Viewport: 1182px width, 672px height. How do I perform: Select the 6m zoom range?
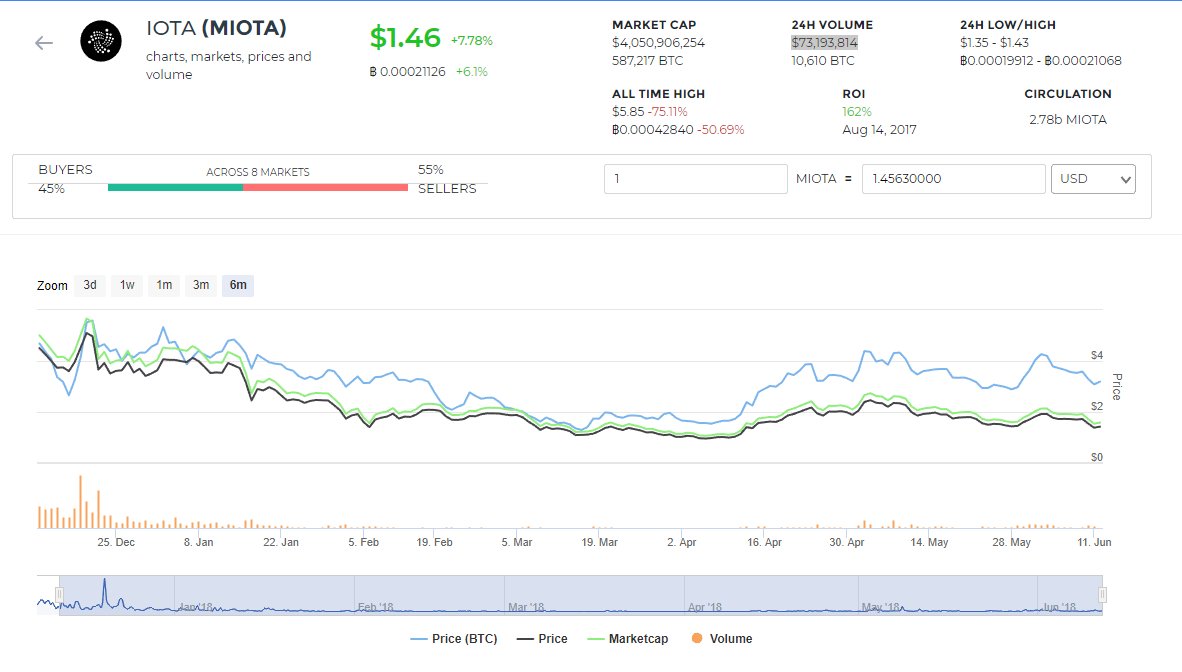pyautogui.click(x=238, y=285)
